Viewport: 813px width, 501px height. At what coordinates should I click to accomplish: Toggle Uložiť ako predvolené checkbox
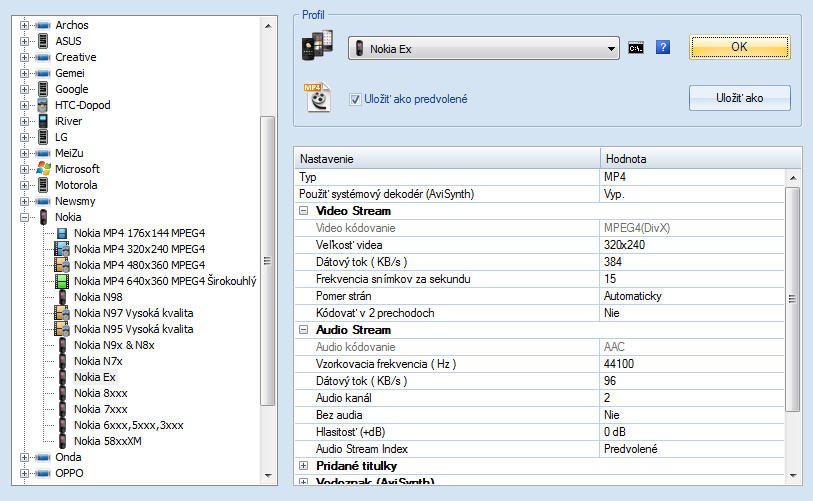[x=355, y=99]
